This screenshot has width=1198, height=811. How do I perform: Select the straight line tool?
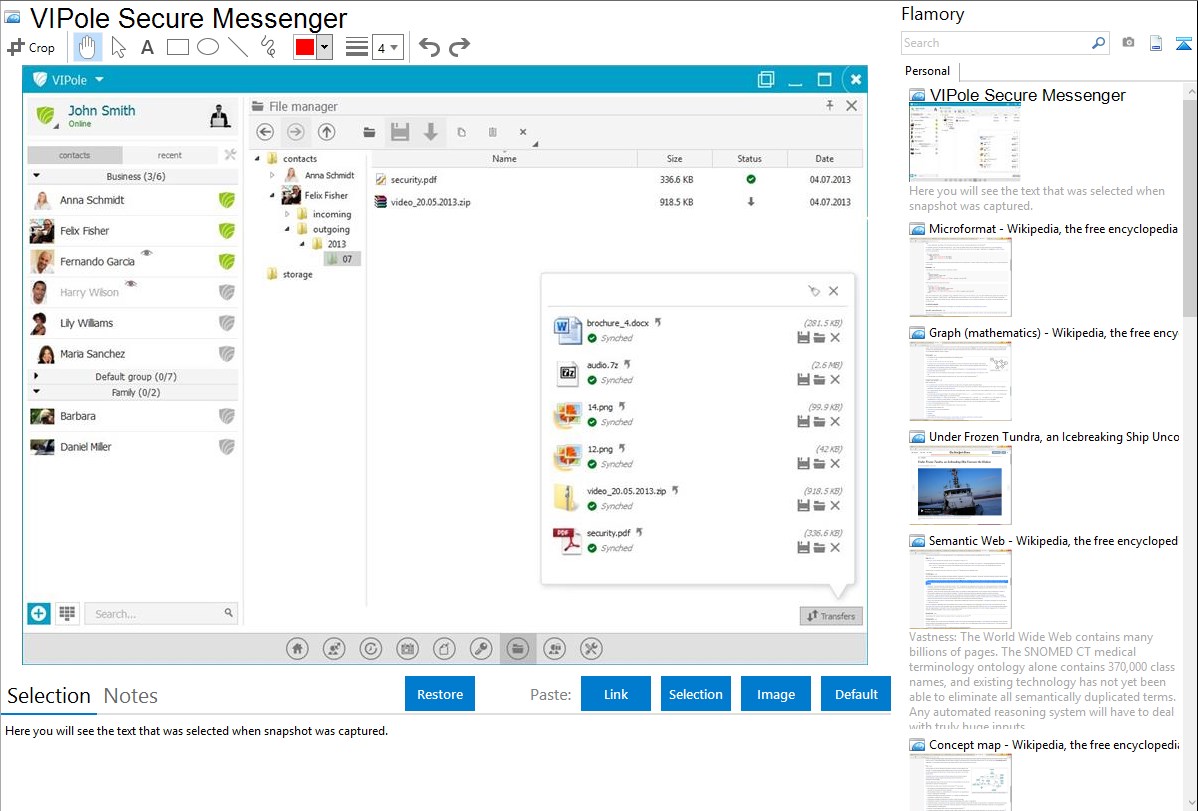[x=238, y=47]
